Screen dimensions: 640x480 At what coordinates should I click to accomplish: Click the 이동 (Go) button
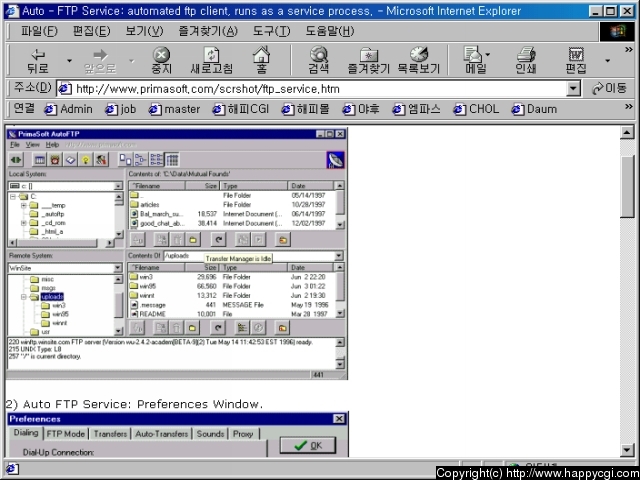click(x=609, y=89)
